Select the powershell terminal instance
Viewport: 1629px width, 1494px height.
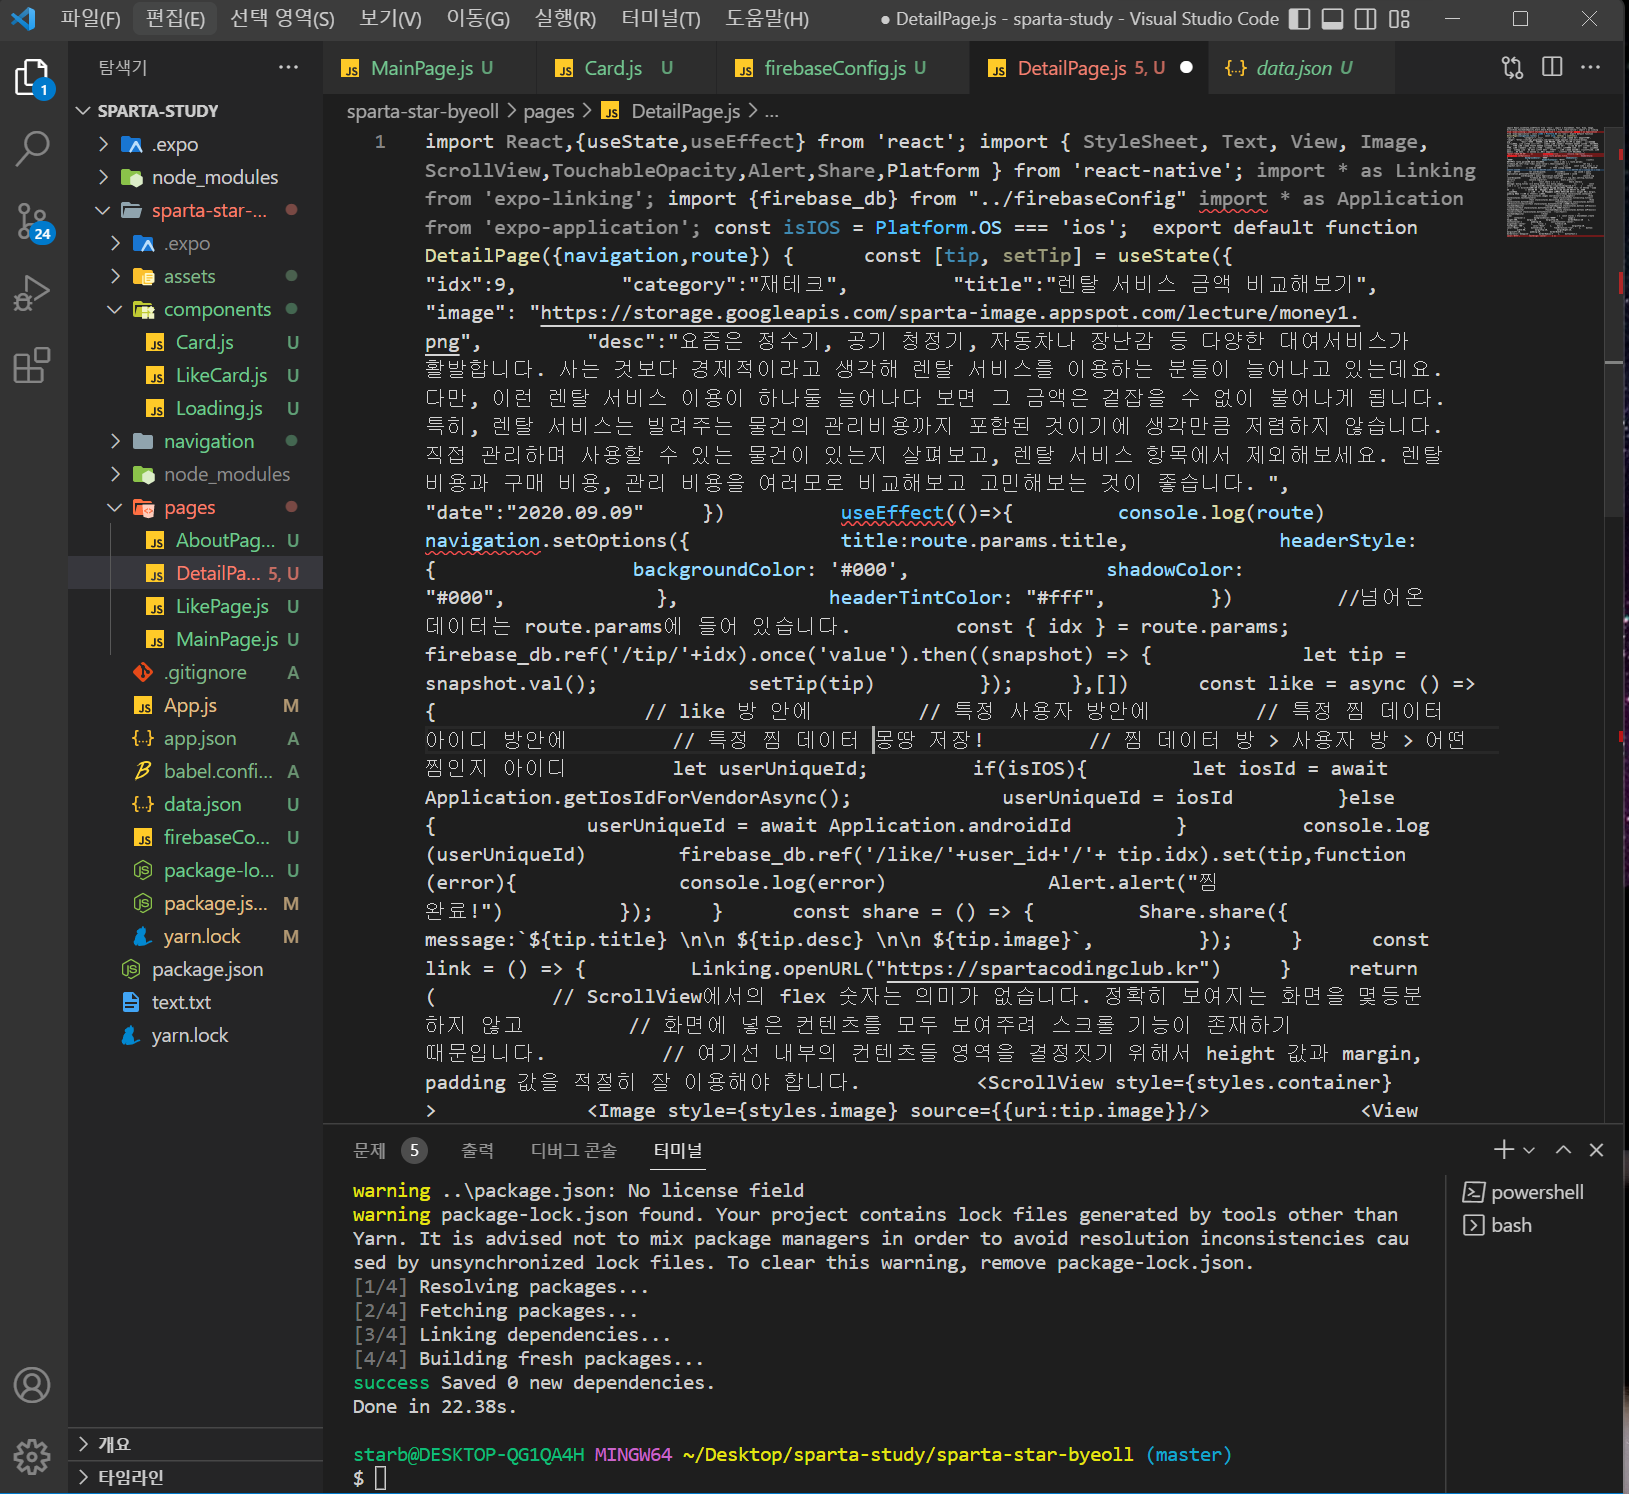click(x=1524, y=1192)
